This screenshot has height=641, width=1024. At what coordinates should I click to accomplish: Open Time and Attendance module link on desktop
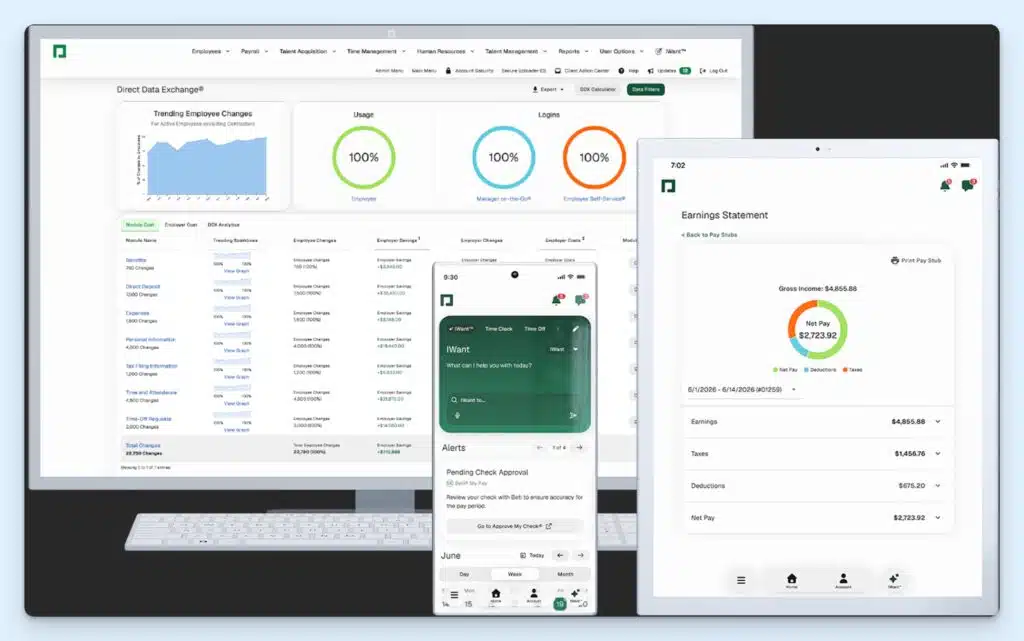151,392
